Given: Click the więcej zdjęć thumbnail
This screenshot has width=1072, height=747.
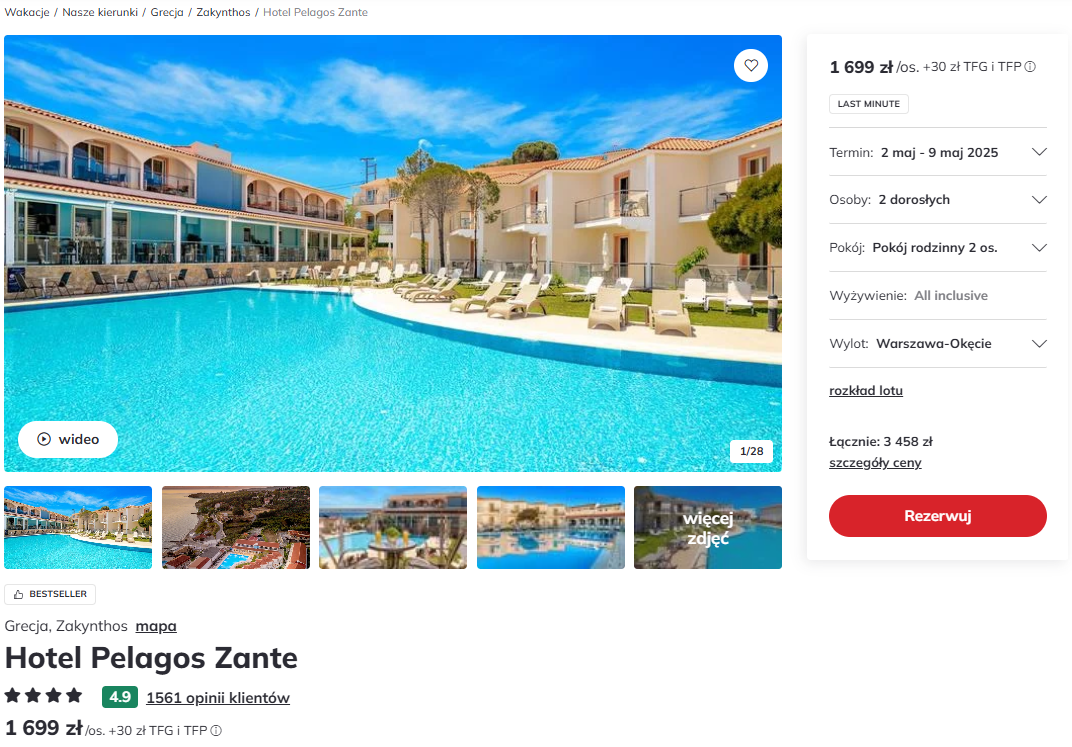Looking at the screenshot, I should pyautogui.click(x=708, y=528).
